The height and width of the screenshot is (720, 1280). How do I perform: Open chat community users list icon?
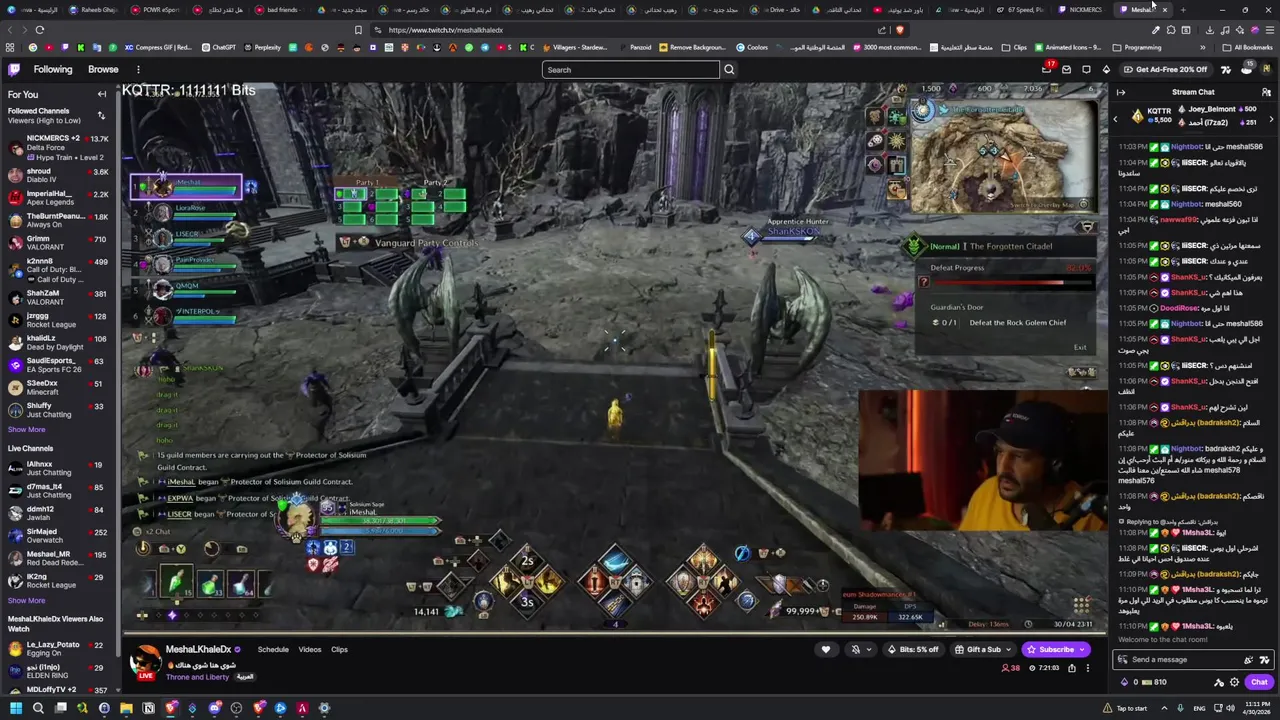[x=1266, y=92]
